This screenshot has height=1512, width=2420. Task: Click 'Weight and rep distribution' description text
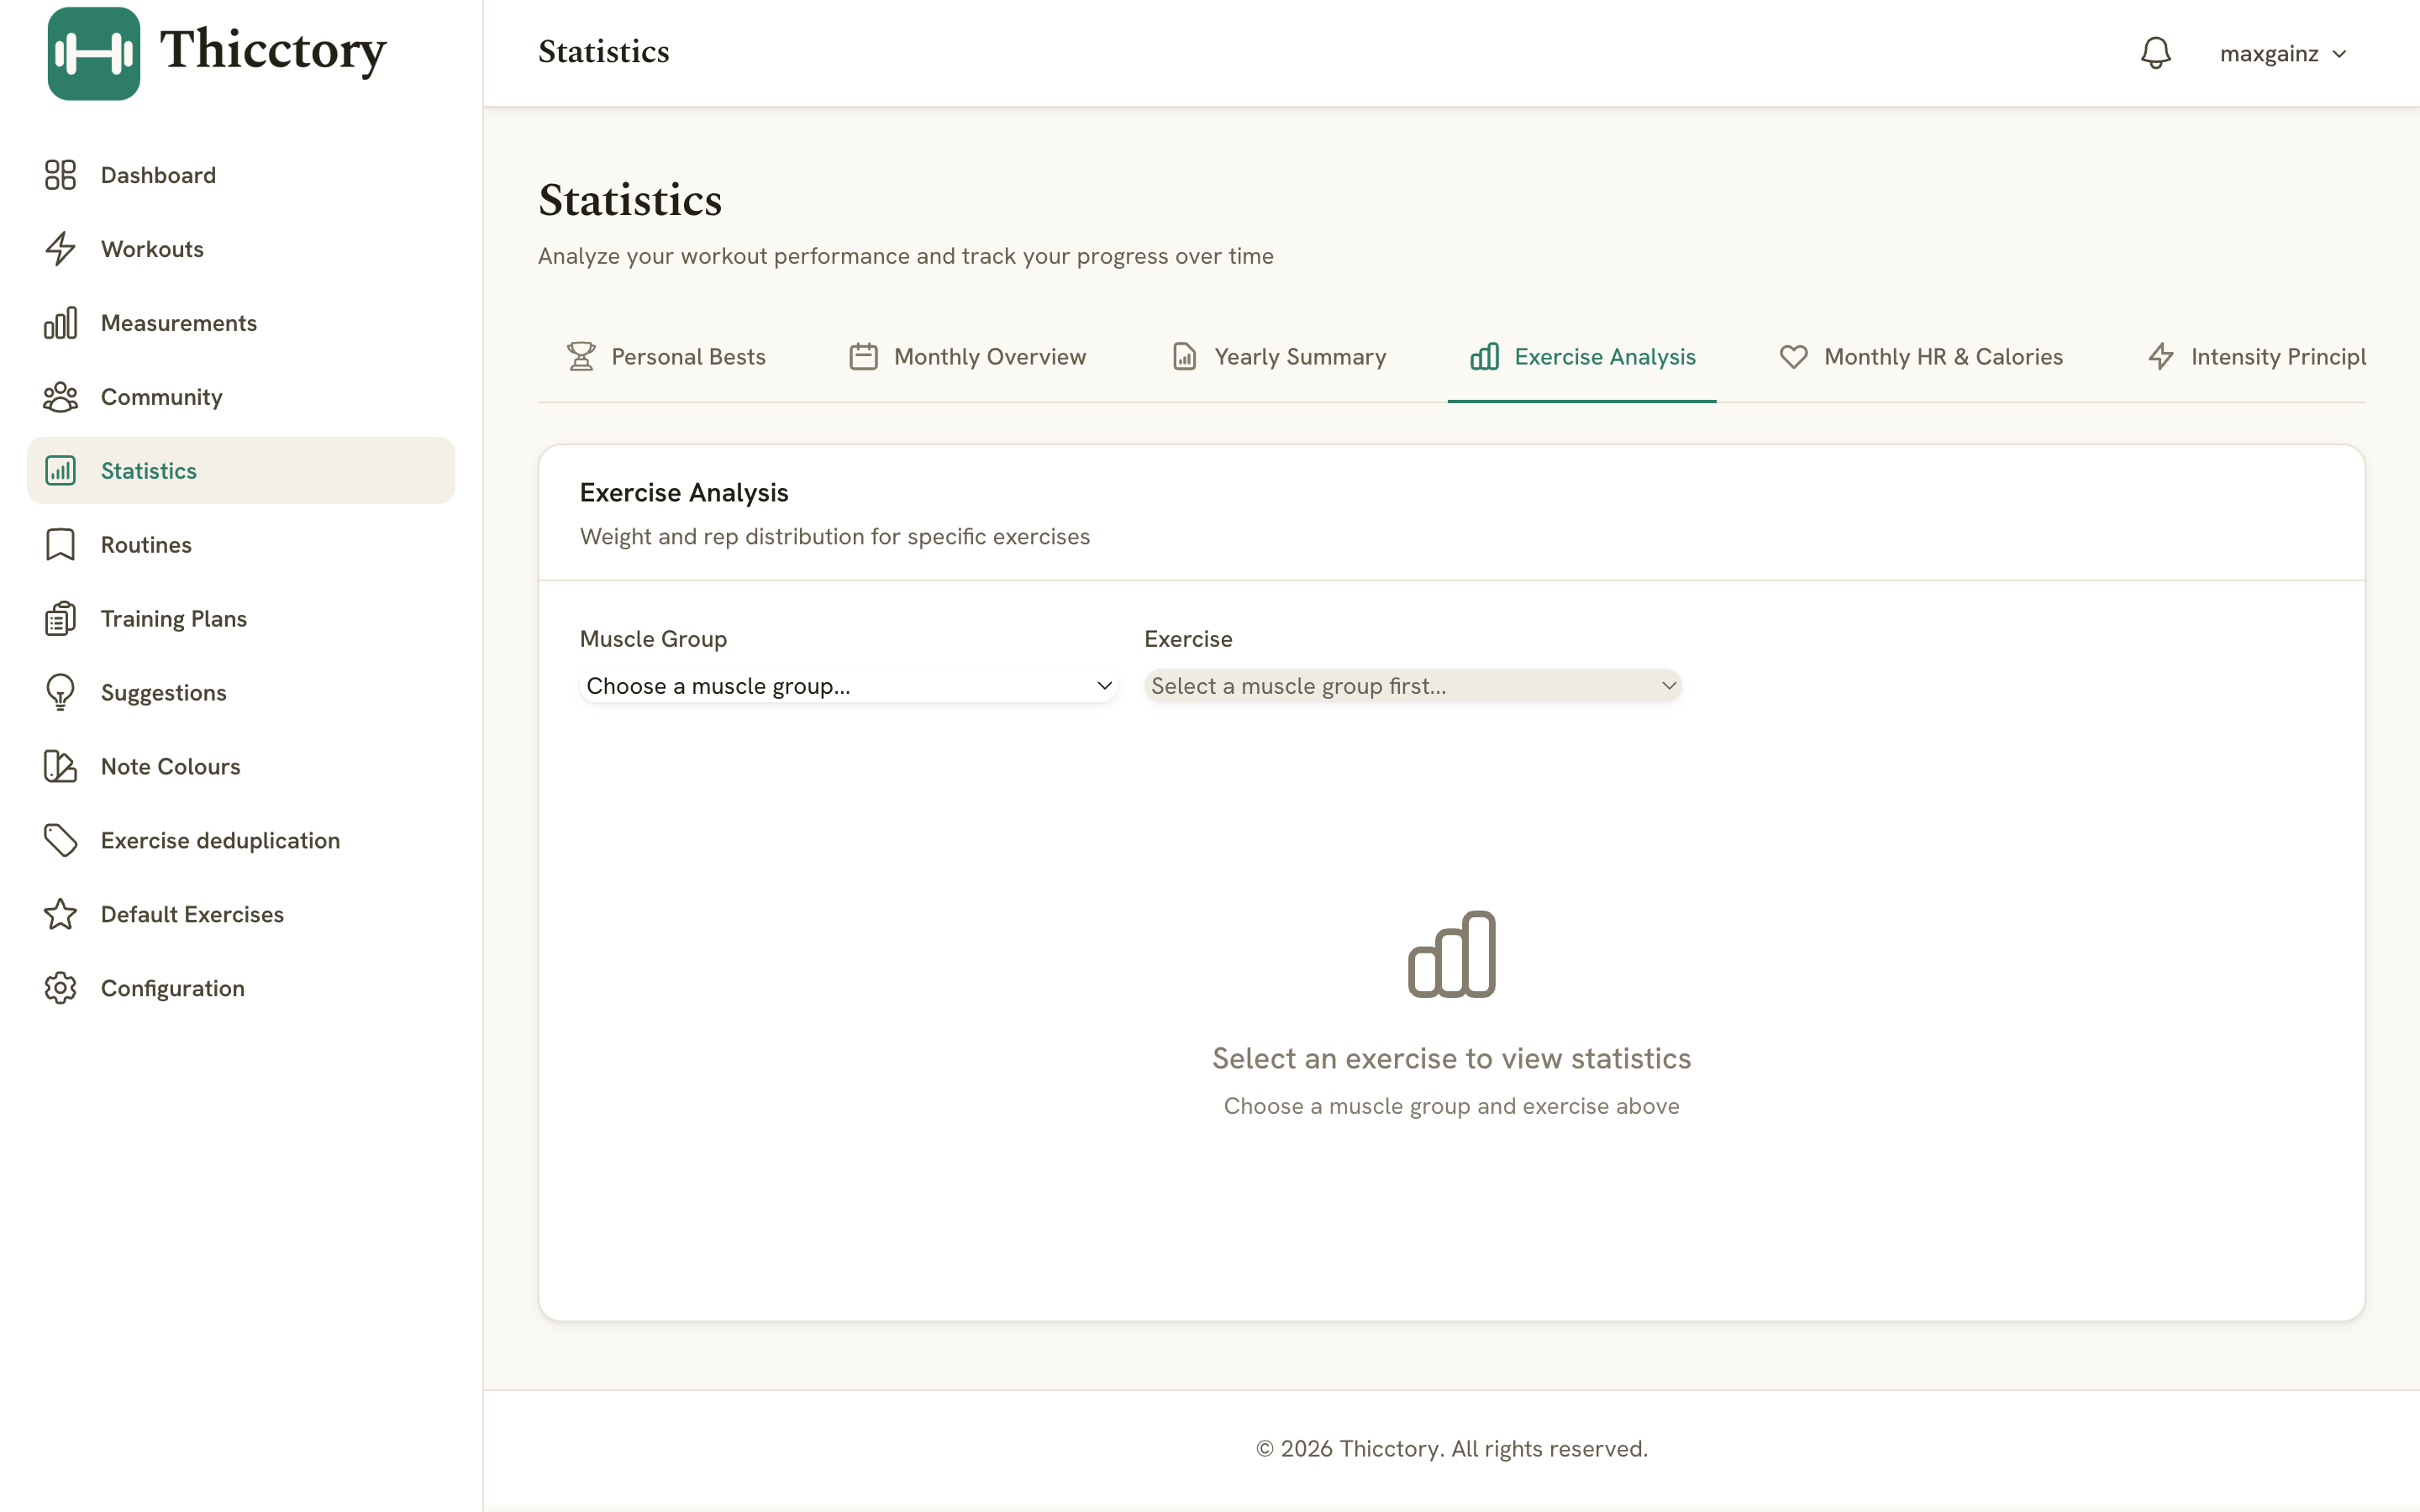(835, 537)
